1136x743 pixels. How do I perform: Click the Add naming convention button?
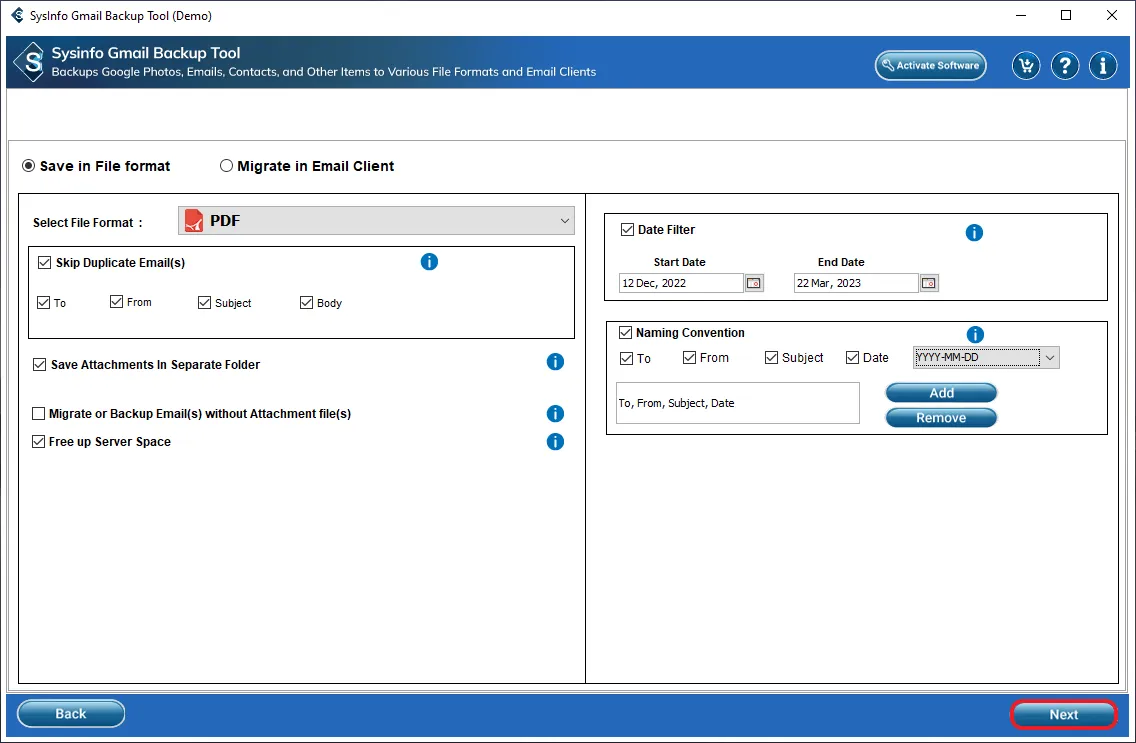(x=941, y=393)
